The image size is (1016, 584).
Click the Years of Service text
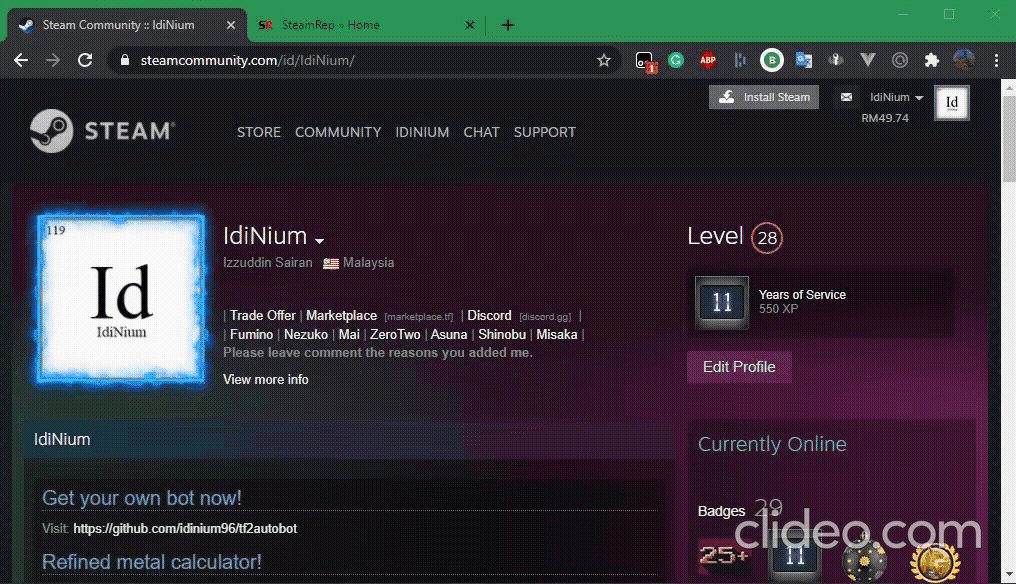[802, 294]
